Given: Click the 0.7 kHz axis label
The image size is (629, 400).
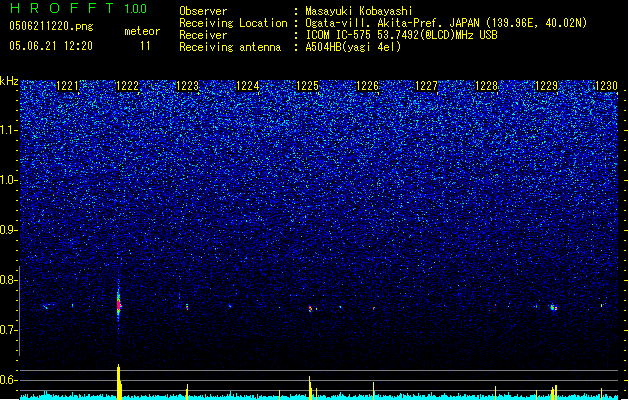Looking at the screenshot, I should click(x=8, y=330).
